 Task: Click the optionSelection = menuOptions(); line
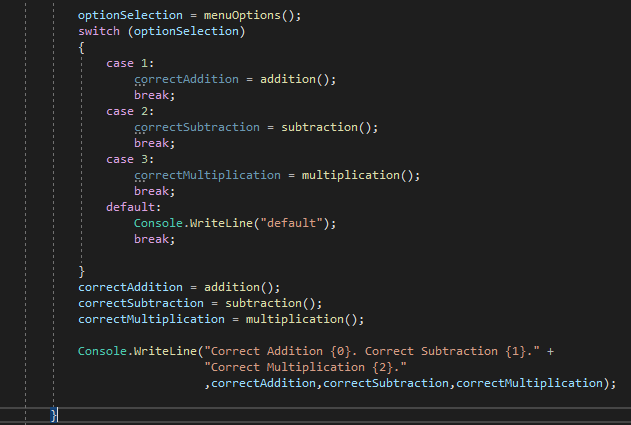[189, 15]
